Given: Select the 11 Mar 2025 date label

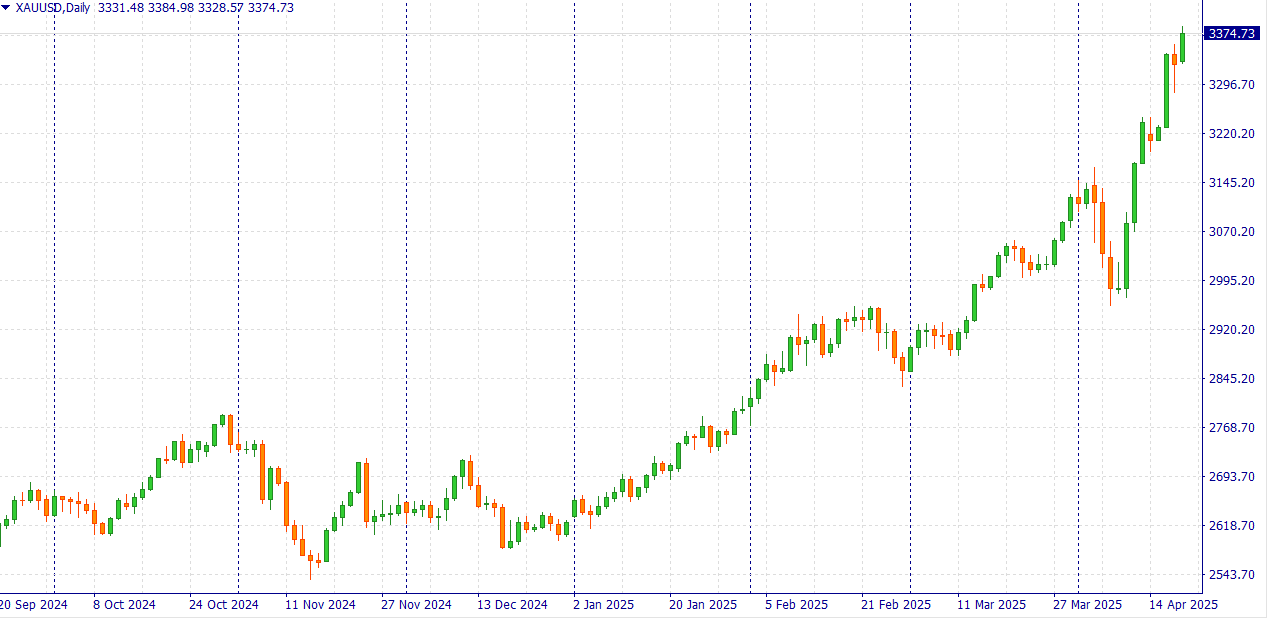Looking at the screenshot, I should pyautogui.click(x=991, y=605).
